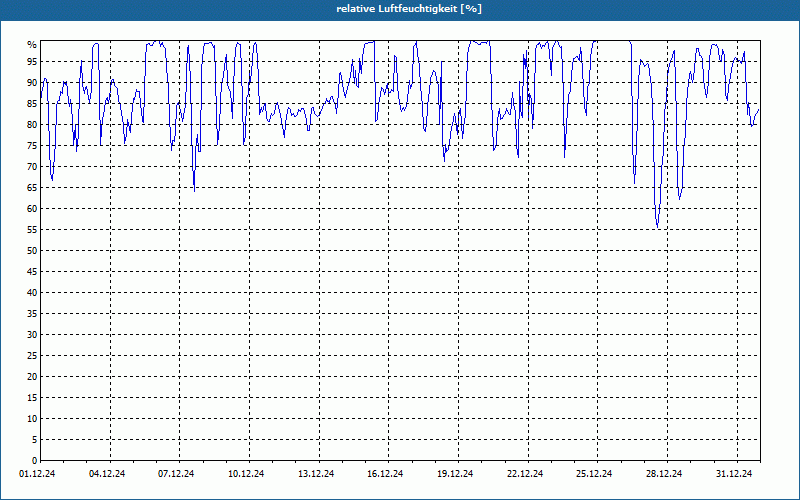This screenshot has width=800, height=500.
Task: Click the y-axis value 50
Action: tap(32, 251)
